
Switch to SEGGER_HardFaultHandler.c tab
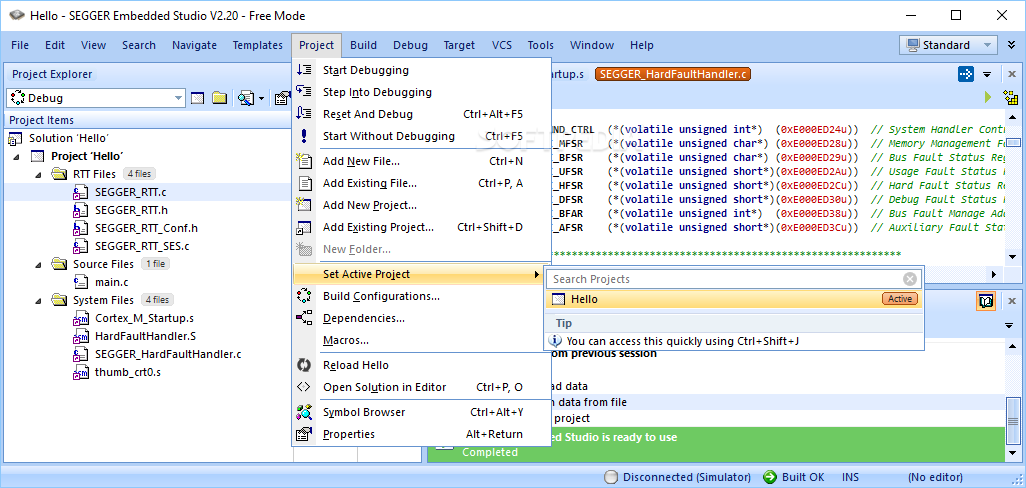pyautogui.click(x=673, y=74)
